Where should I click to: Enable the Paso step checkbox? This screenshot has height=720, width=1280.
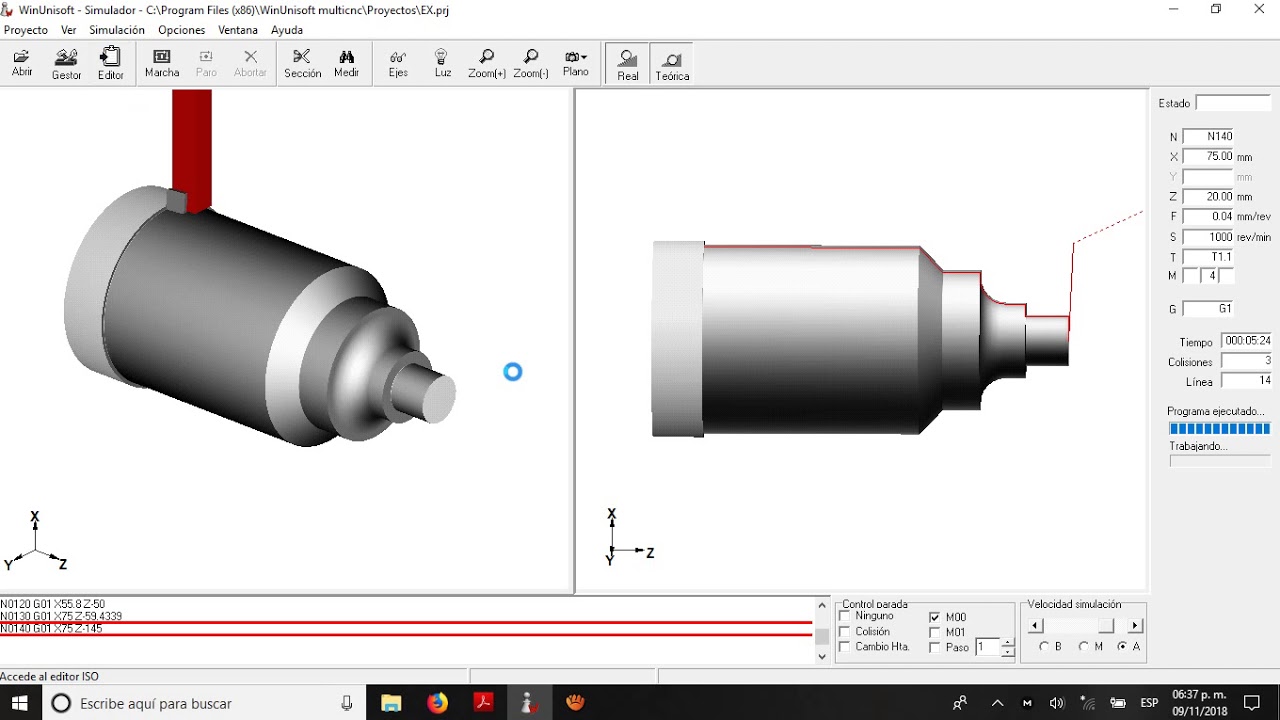tap(935, 647)
